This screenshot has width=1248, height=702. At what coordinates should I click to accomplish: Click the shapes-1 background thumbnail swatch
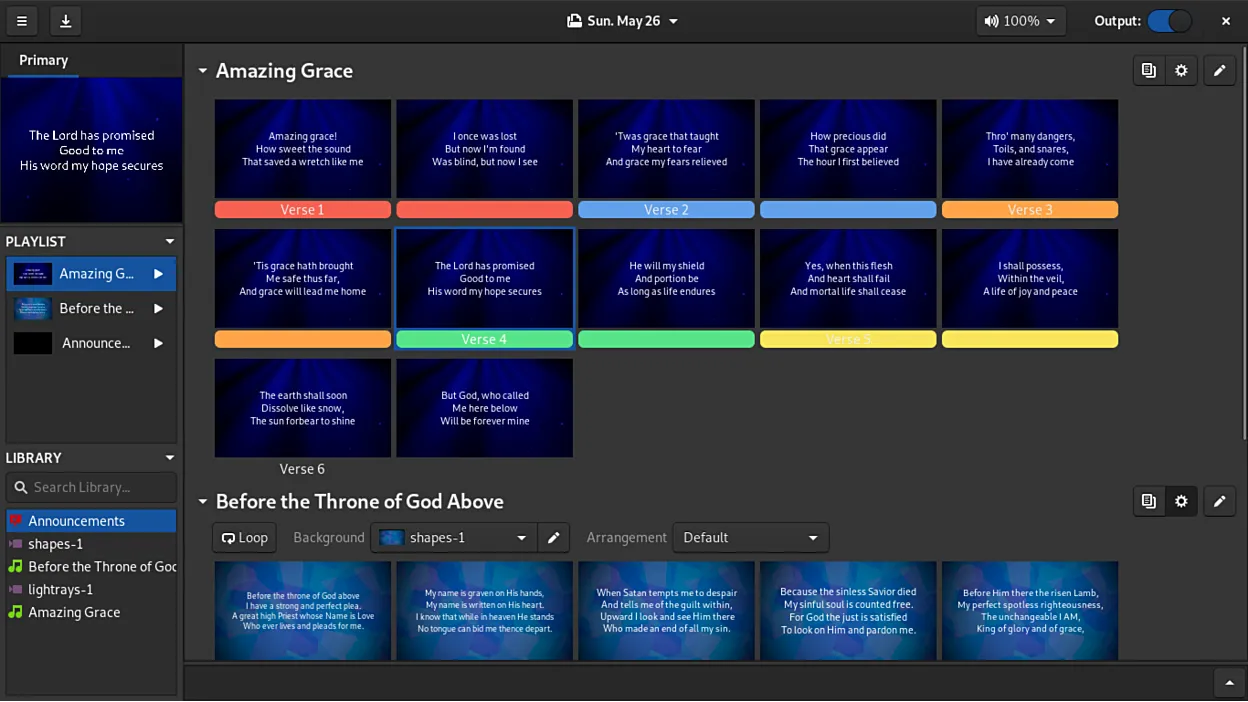(391, 537)
